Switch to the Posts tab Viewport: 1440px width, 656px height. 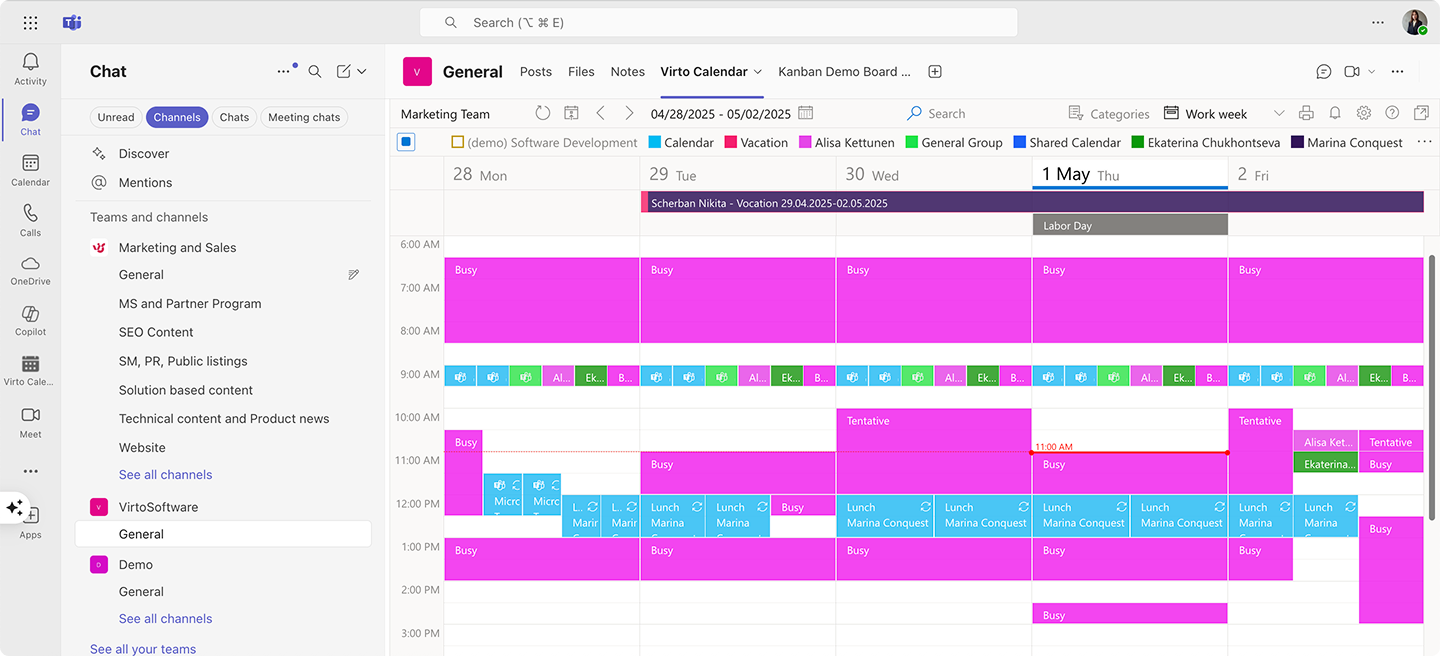click(536, 72)
